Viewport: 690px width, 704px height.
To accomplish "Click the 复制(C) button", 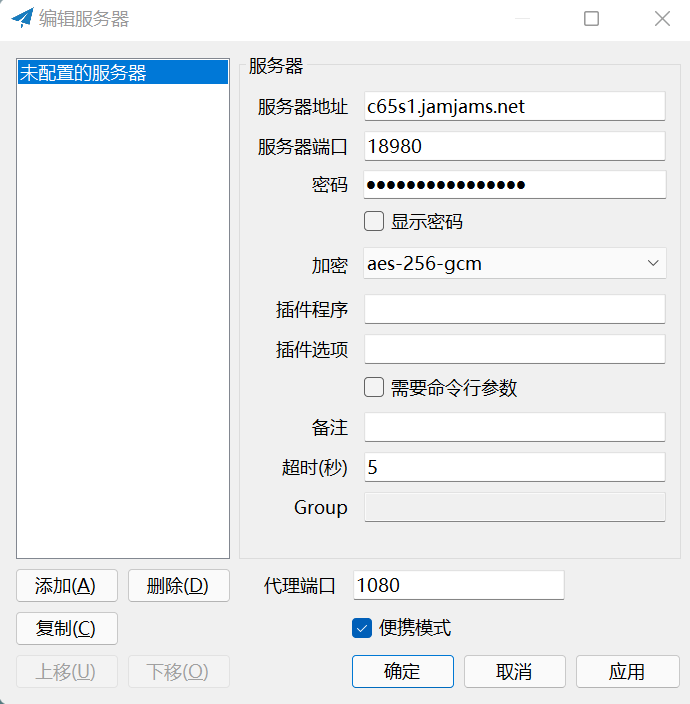I will tap(67, 628).
